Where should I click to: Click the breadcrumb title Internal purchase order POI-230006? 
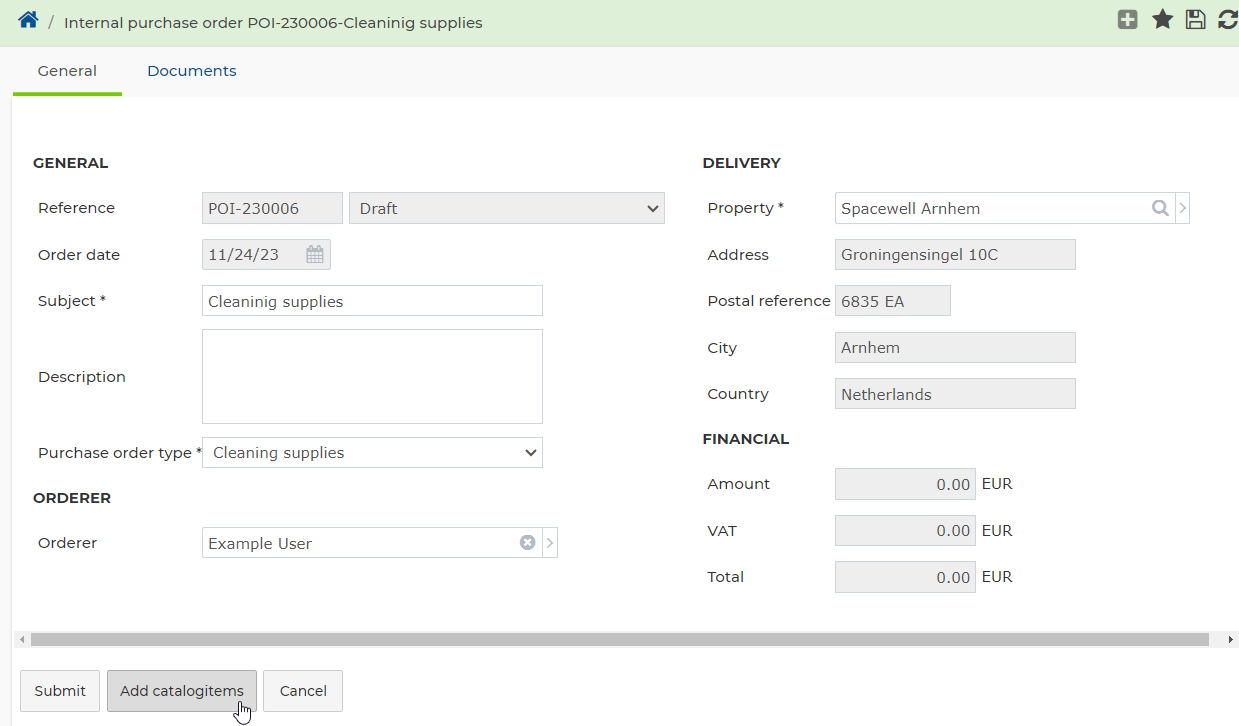pyautogui.click(x=273, y=22)
